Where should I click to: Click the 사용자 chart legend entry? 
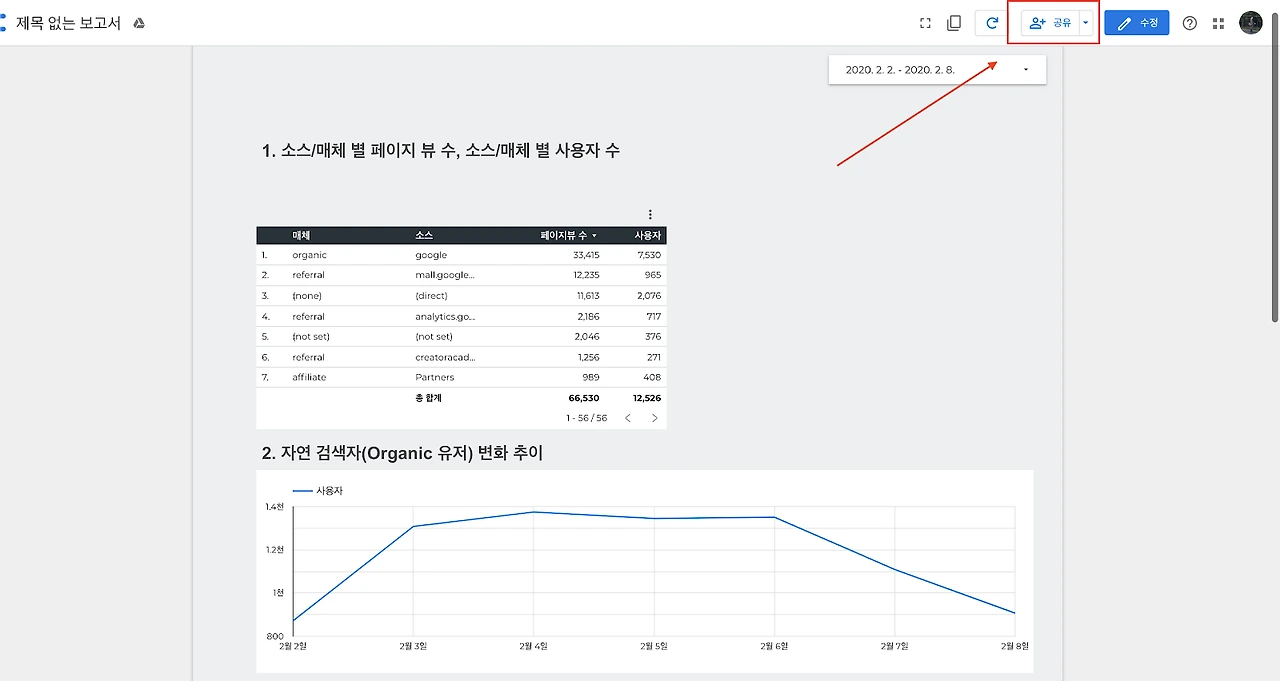tap(318, 491)
